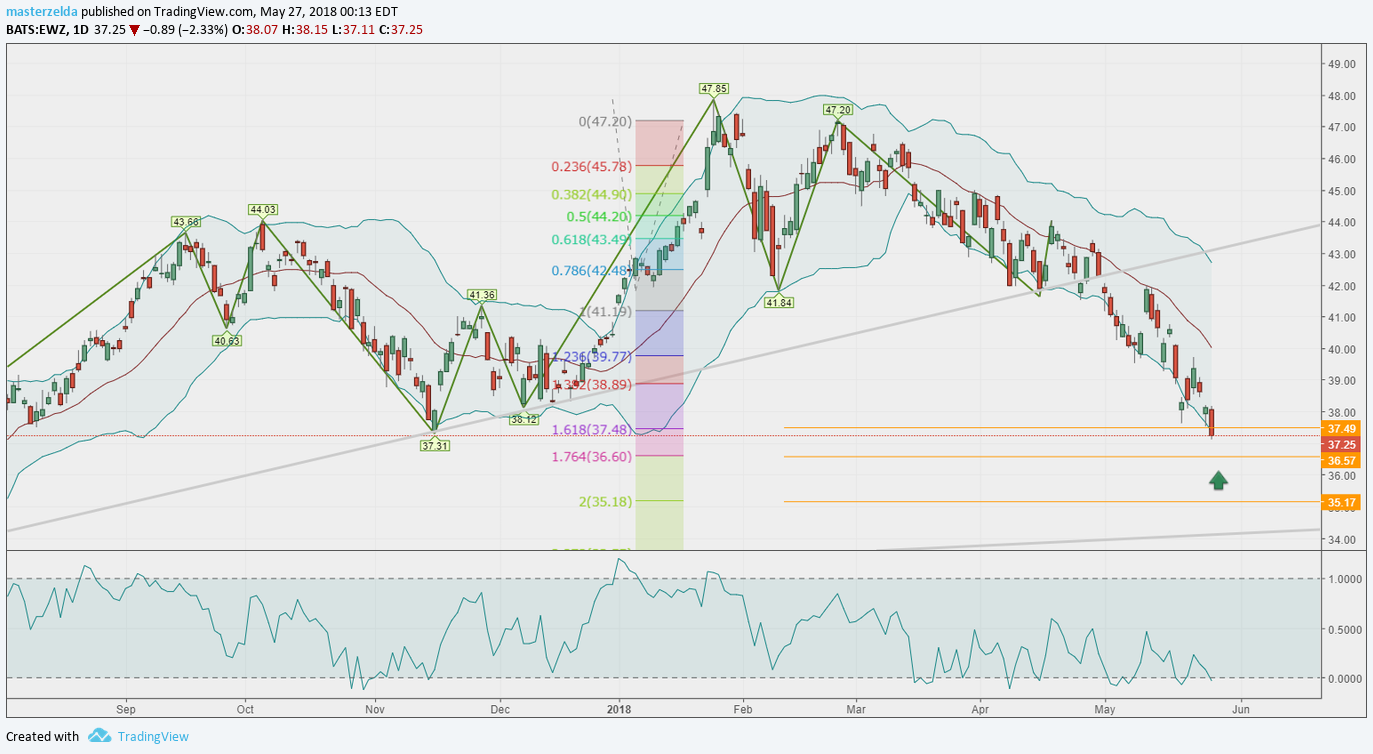Select the 43.66 pivot label
The width and height of the screenshot is (1373, 754).
tap(186, 222)
